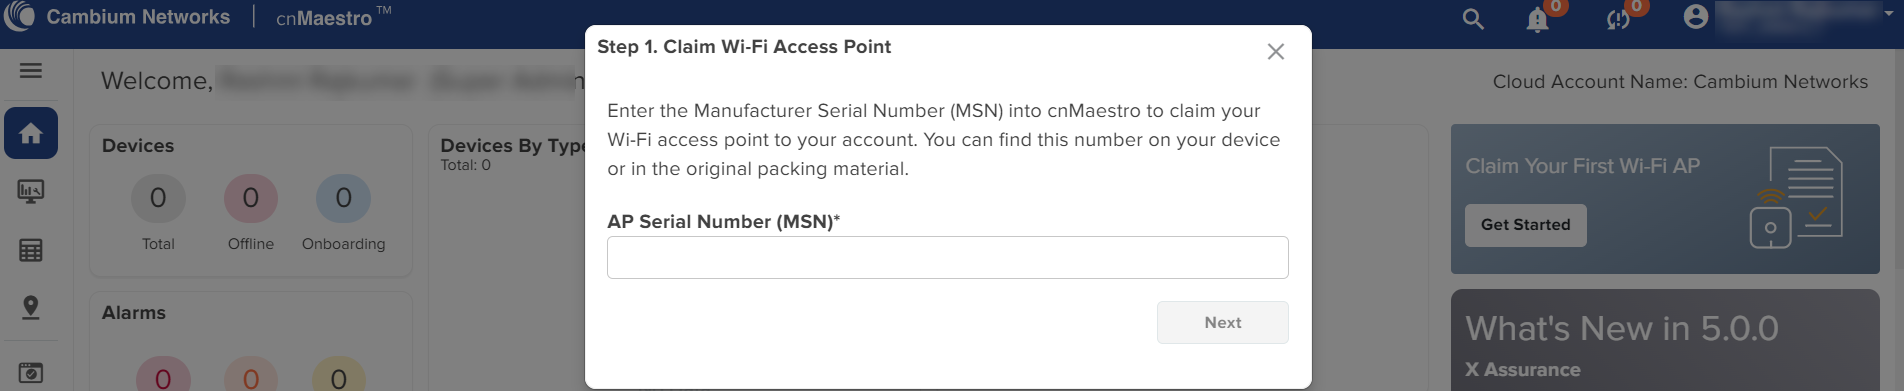Screen dimensions: 1904x391
Task: Click the bottom sidebar scheduler icon
Action: click(x=31, y=372)
